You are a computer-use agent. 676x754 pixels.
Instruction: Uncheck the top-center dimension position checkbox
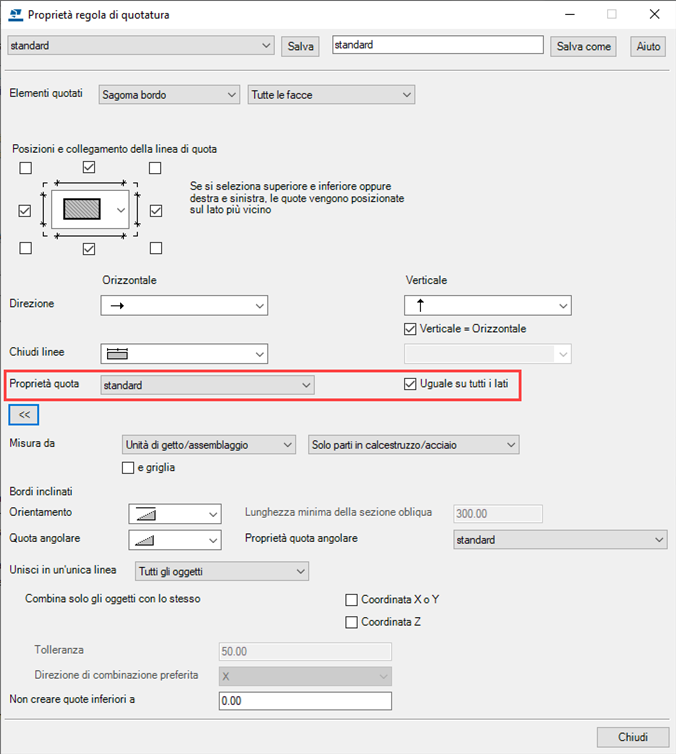click(89, 167)
